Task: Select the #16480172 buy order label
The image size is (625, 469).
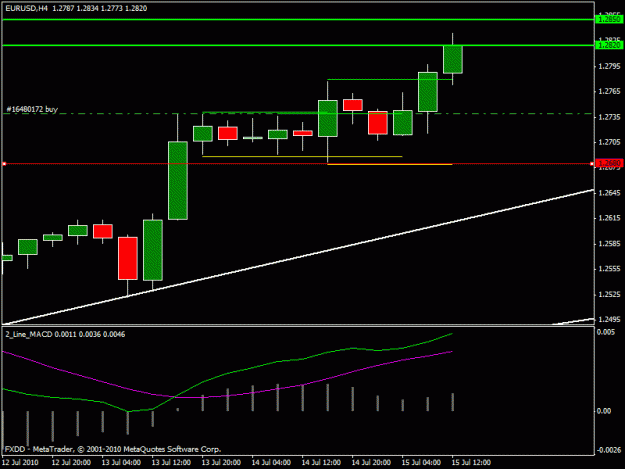Action: pos(32,109)
